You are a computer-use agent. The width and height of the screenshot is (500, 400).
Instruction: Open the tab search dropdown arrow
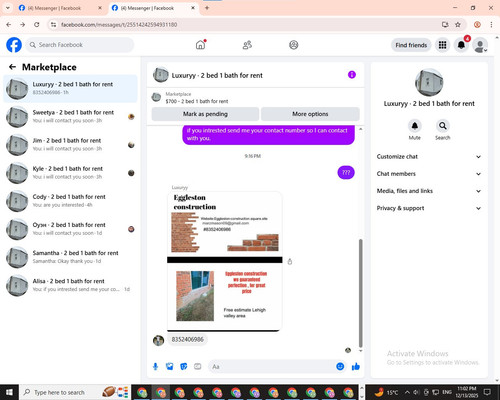point(8,8)
